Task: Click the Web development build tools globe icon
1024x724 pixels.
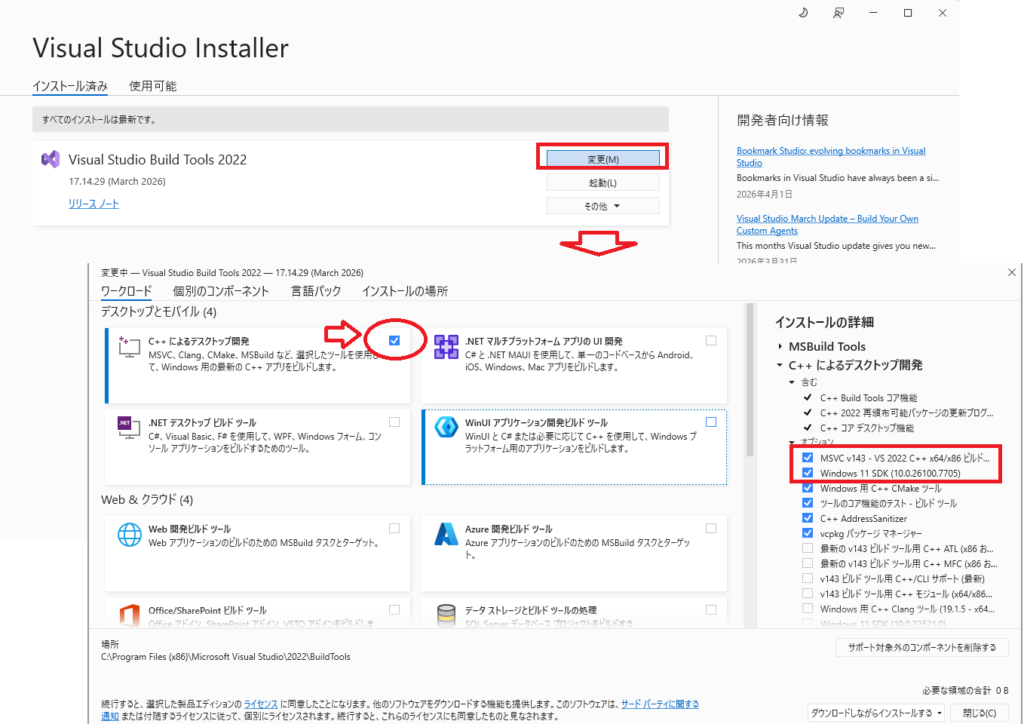Action: coord(129,534)
